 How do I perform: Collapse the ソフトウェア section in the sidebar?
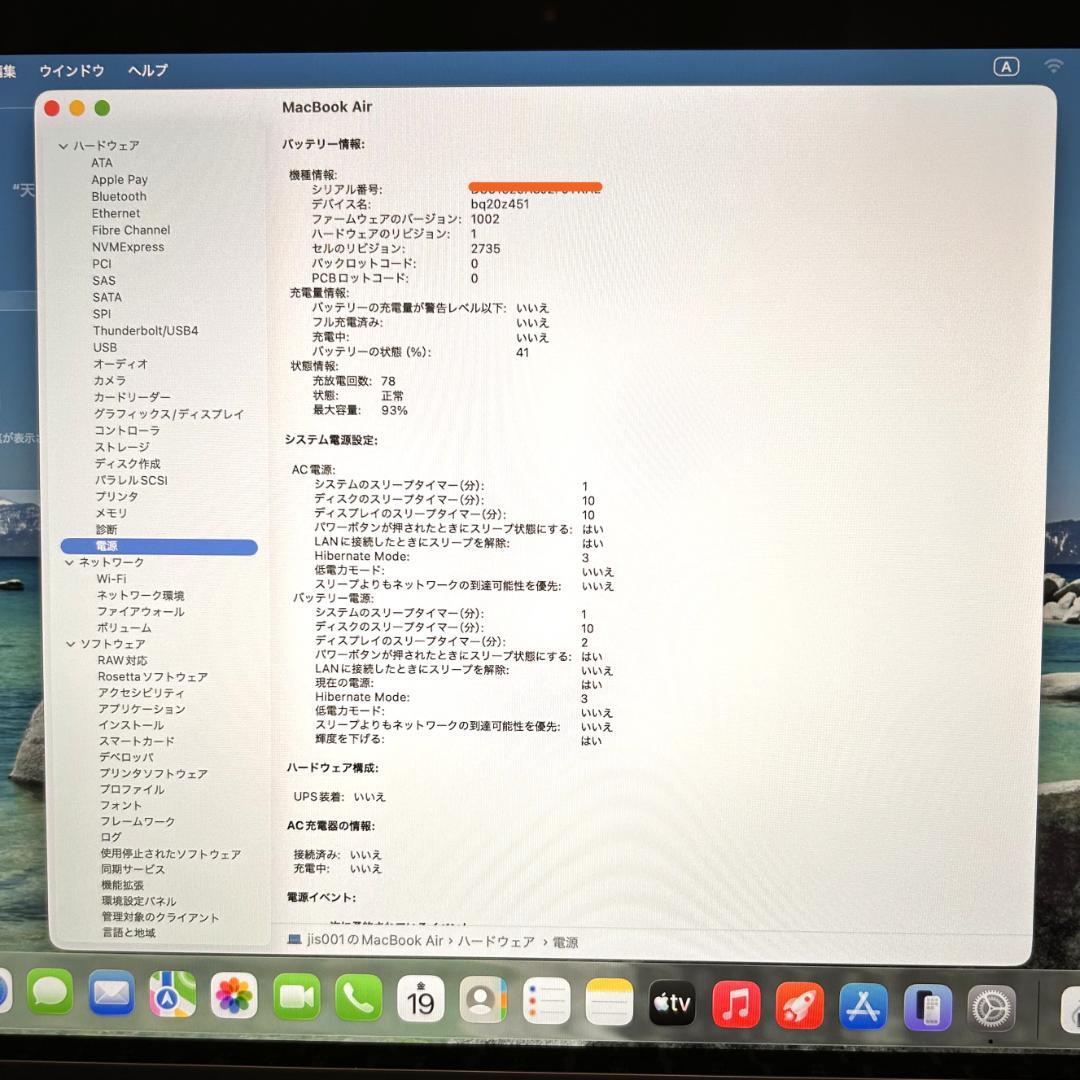pos(70,643)
